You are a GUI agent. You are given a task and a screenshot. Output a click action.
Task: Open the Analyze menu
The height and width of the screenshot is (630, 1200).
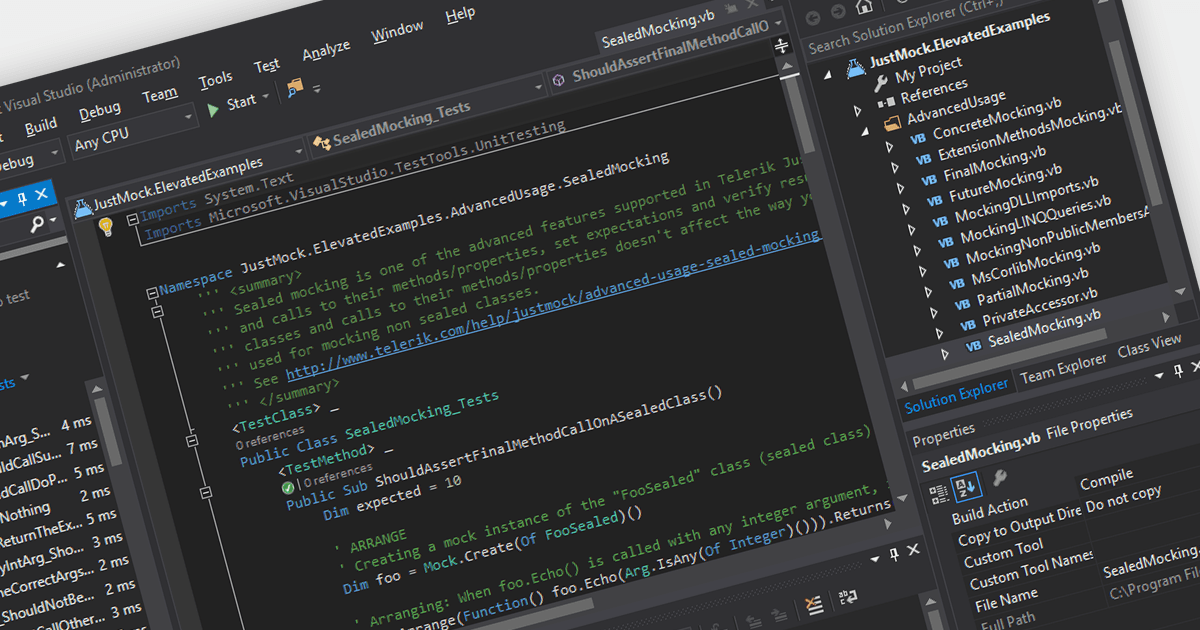(x=326, y=49)
